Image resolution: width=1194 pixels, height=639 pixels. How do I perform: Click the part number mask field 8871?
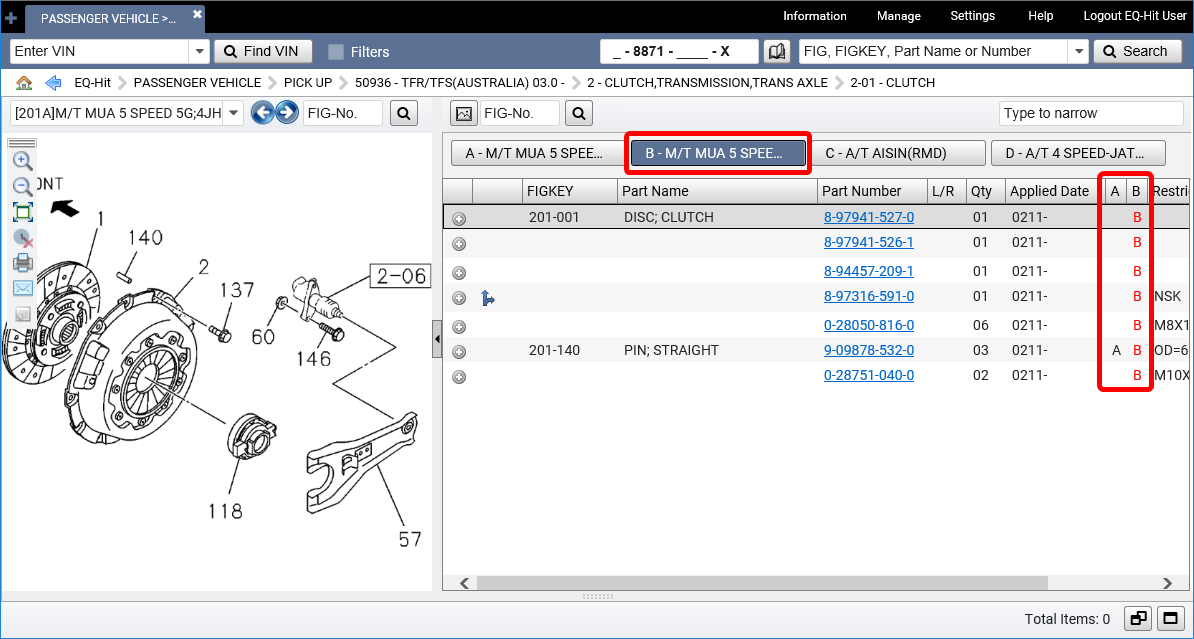(x=679, y=51)
